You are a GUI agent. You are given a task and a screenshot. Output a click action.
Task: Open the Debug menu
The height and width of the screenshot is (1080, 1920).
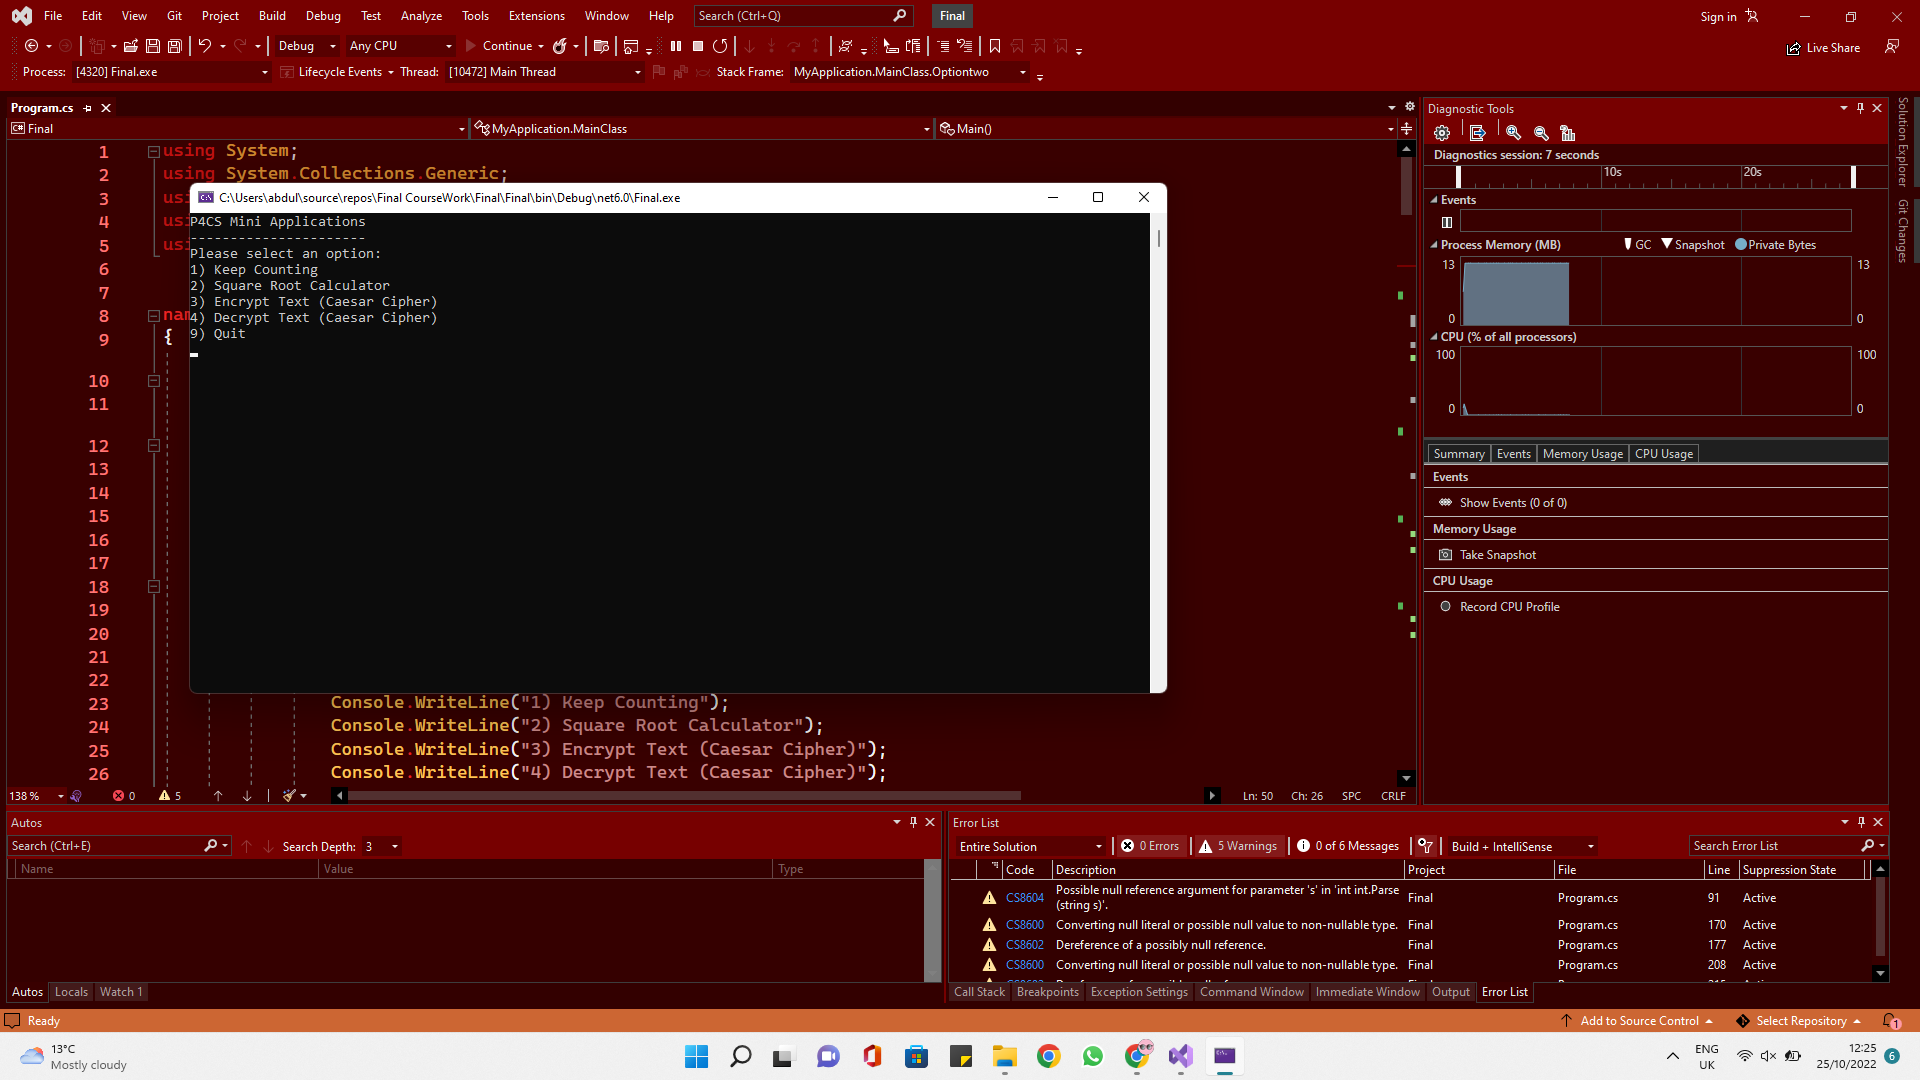[x=322, y=16]
